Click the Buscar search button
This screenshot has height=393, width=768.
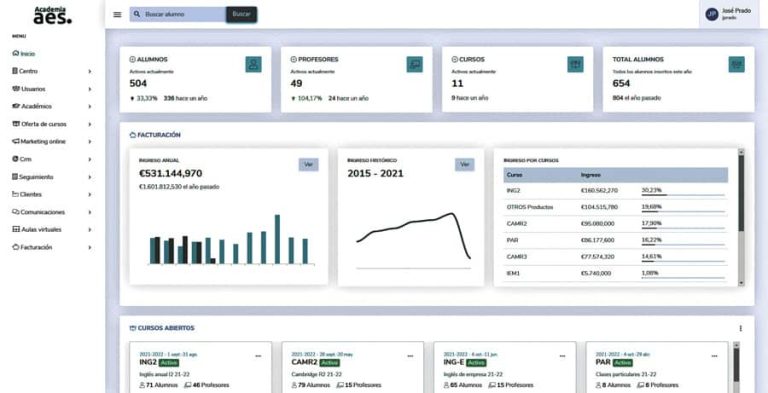(x=241, y=14)
